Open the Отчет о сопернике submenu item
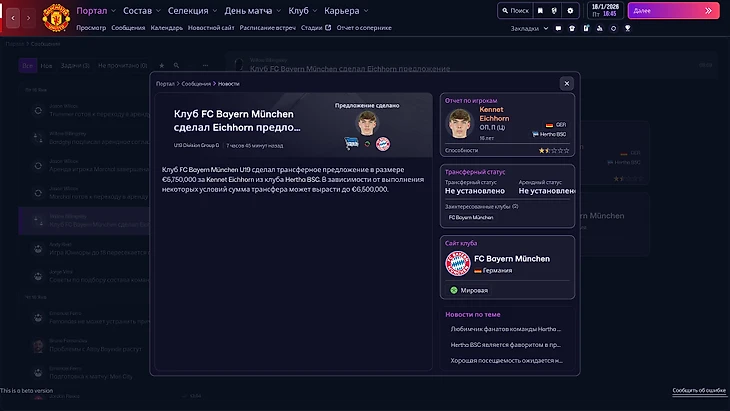 [x=364, y=28]
